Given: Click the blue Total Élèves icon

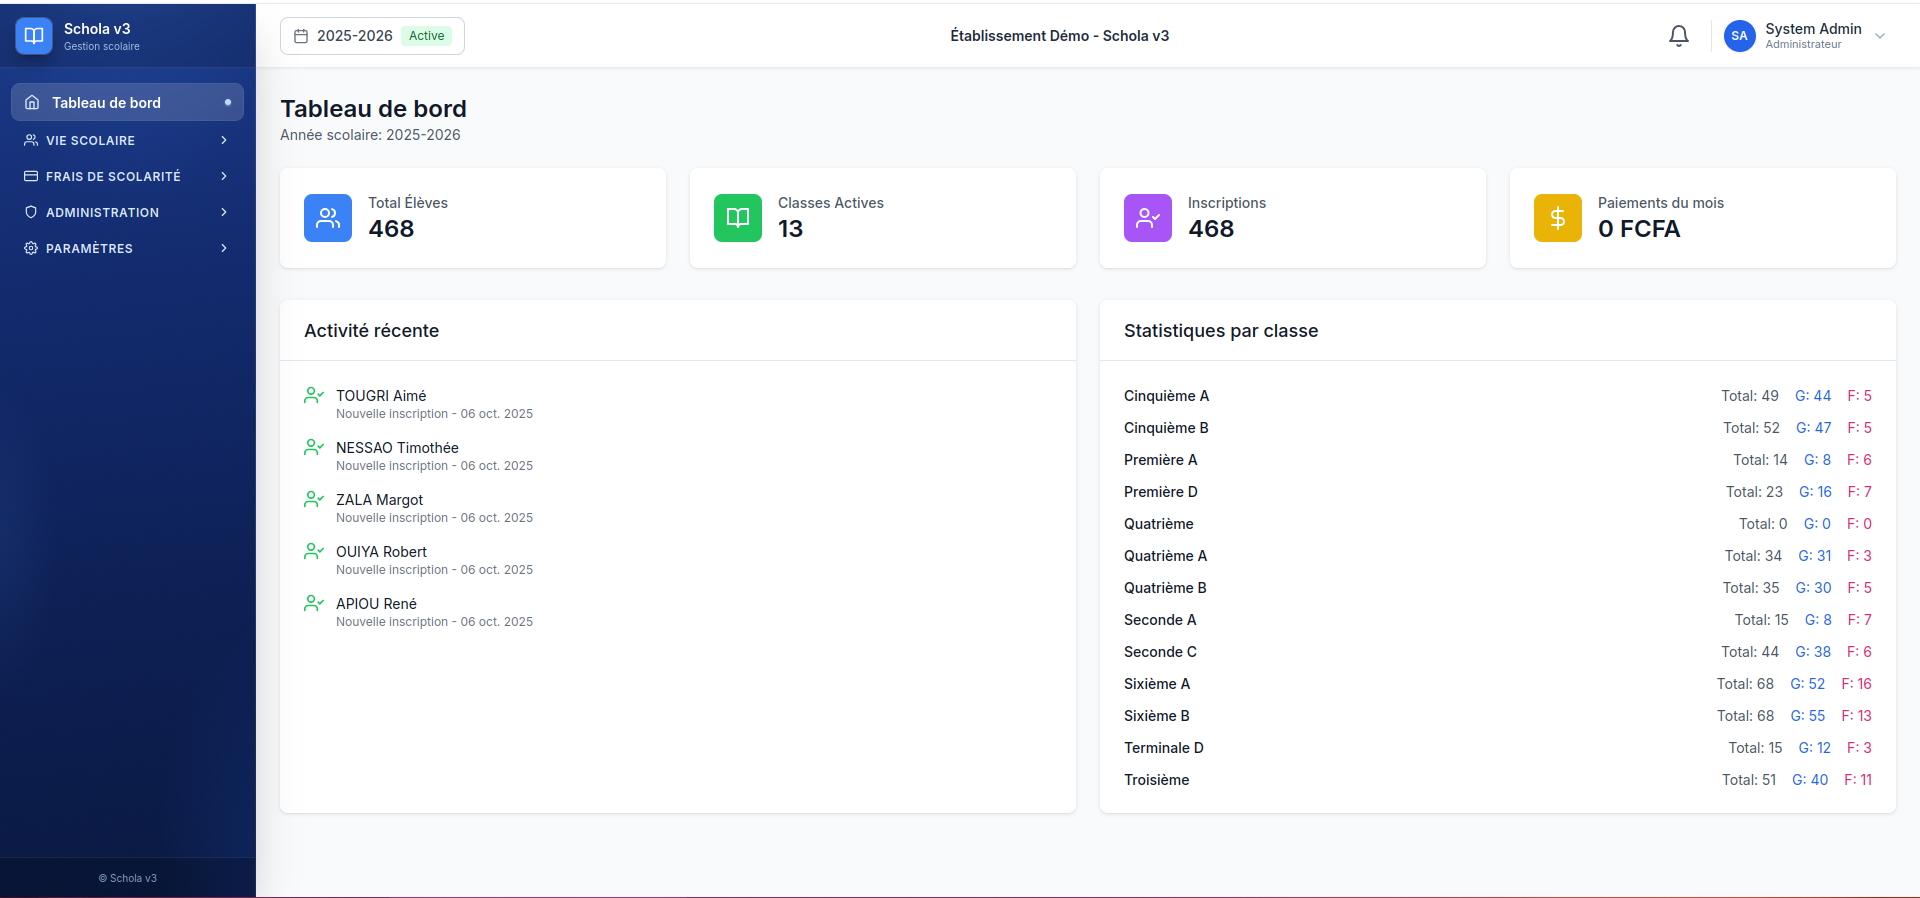Looking at the screenshot, I should (x=328, y=218).
